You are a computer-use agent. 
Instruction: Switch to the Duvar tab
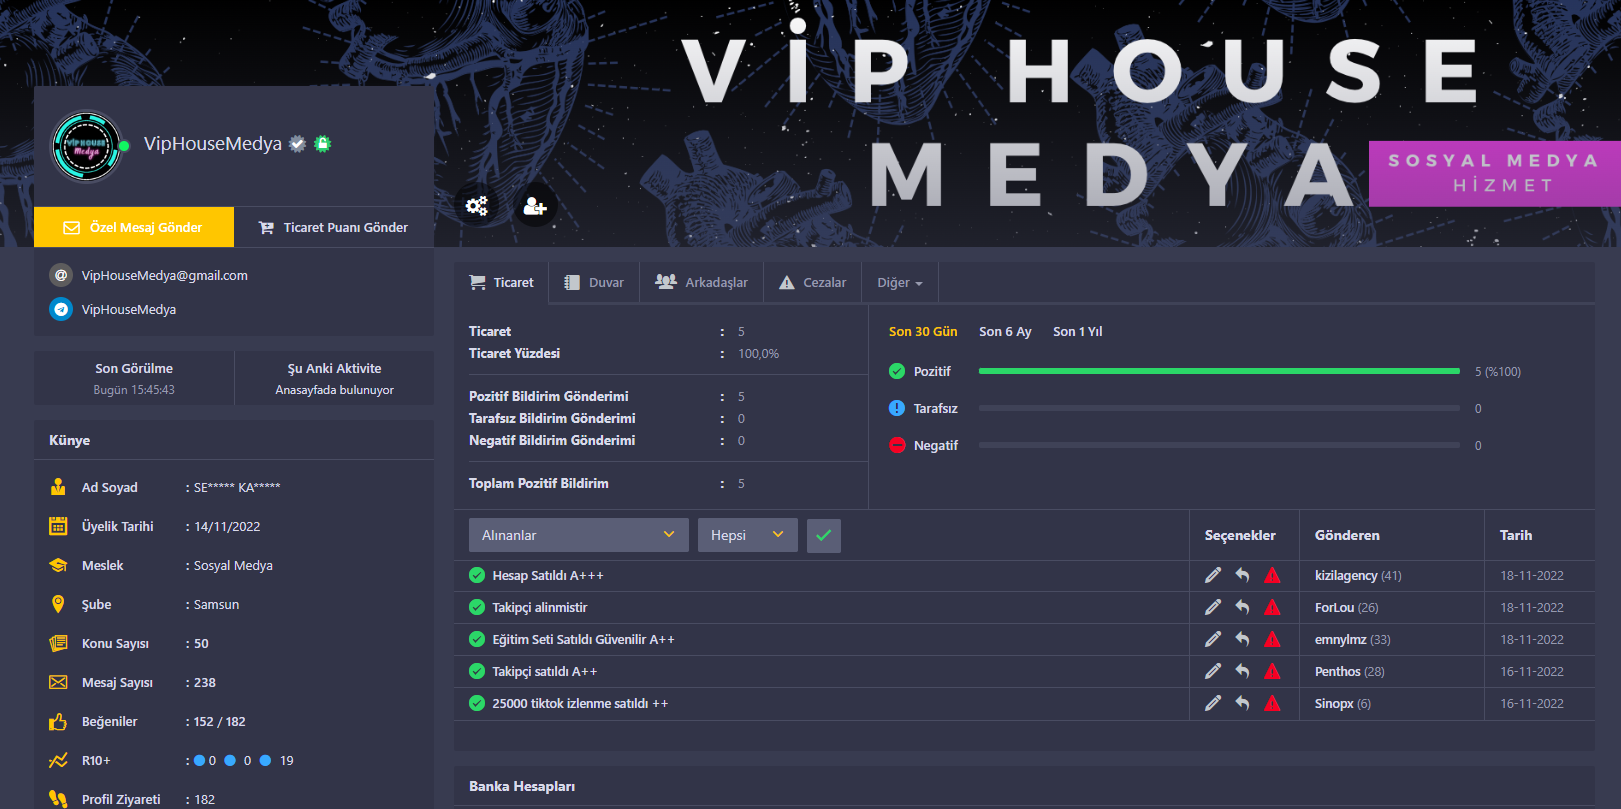[x=594, y=283]
